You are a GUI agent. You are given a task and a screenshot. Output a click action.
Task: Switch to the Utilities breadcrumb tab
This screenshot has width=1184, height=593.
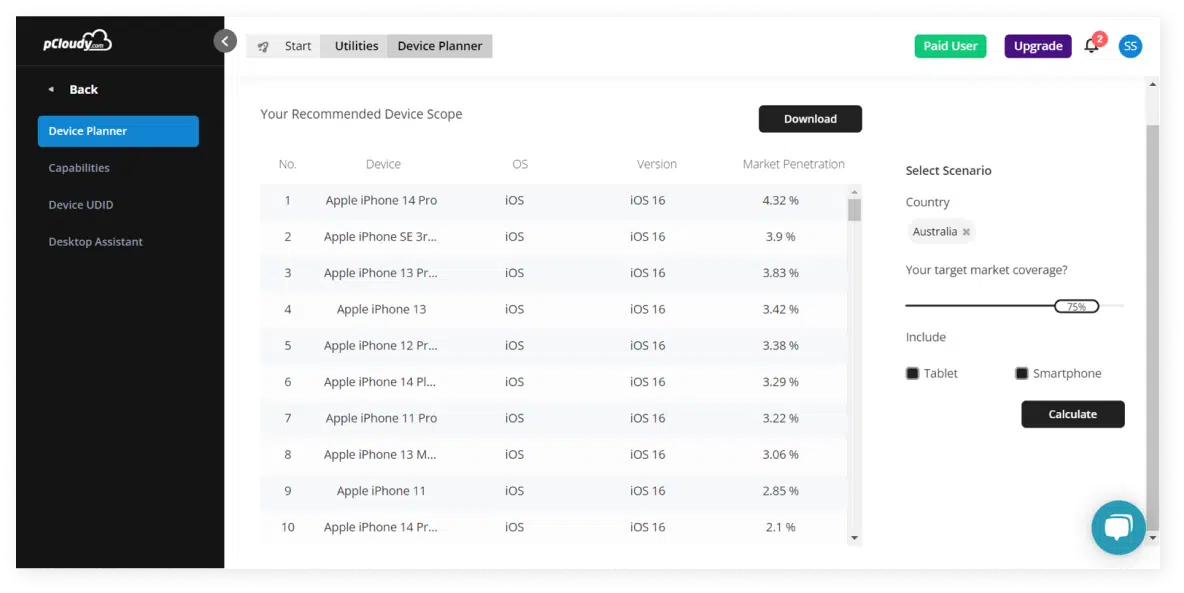click(356, 46)
